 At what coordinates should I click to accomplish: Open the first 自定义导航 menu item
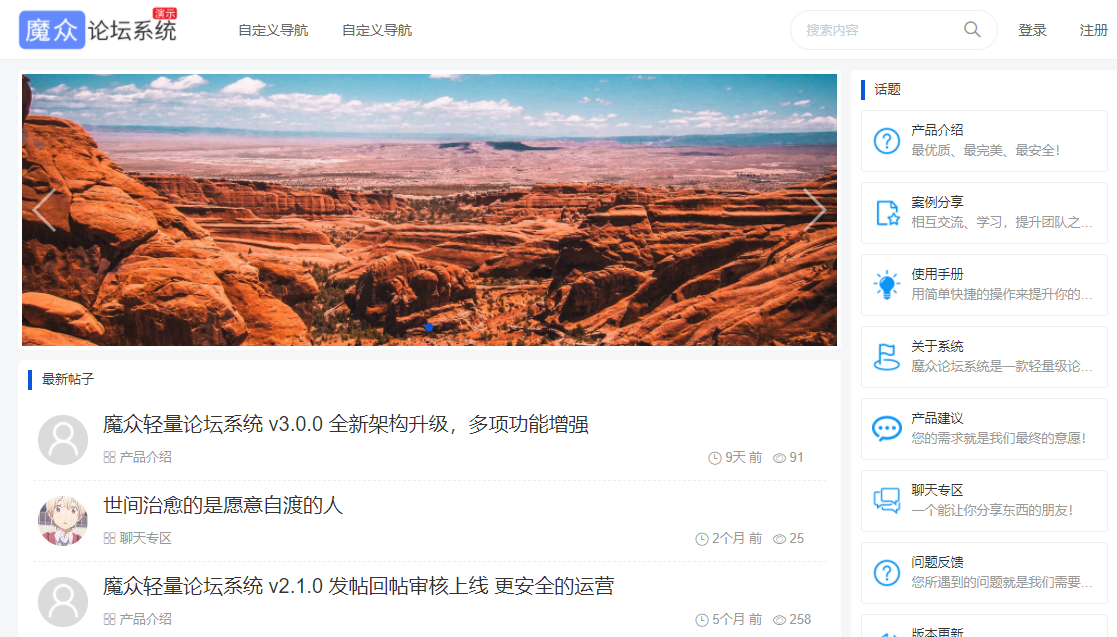(273, 30)
